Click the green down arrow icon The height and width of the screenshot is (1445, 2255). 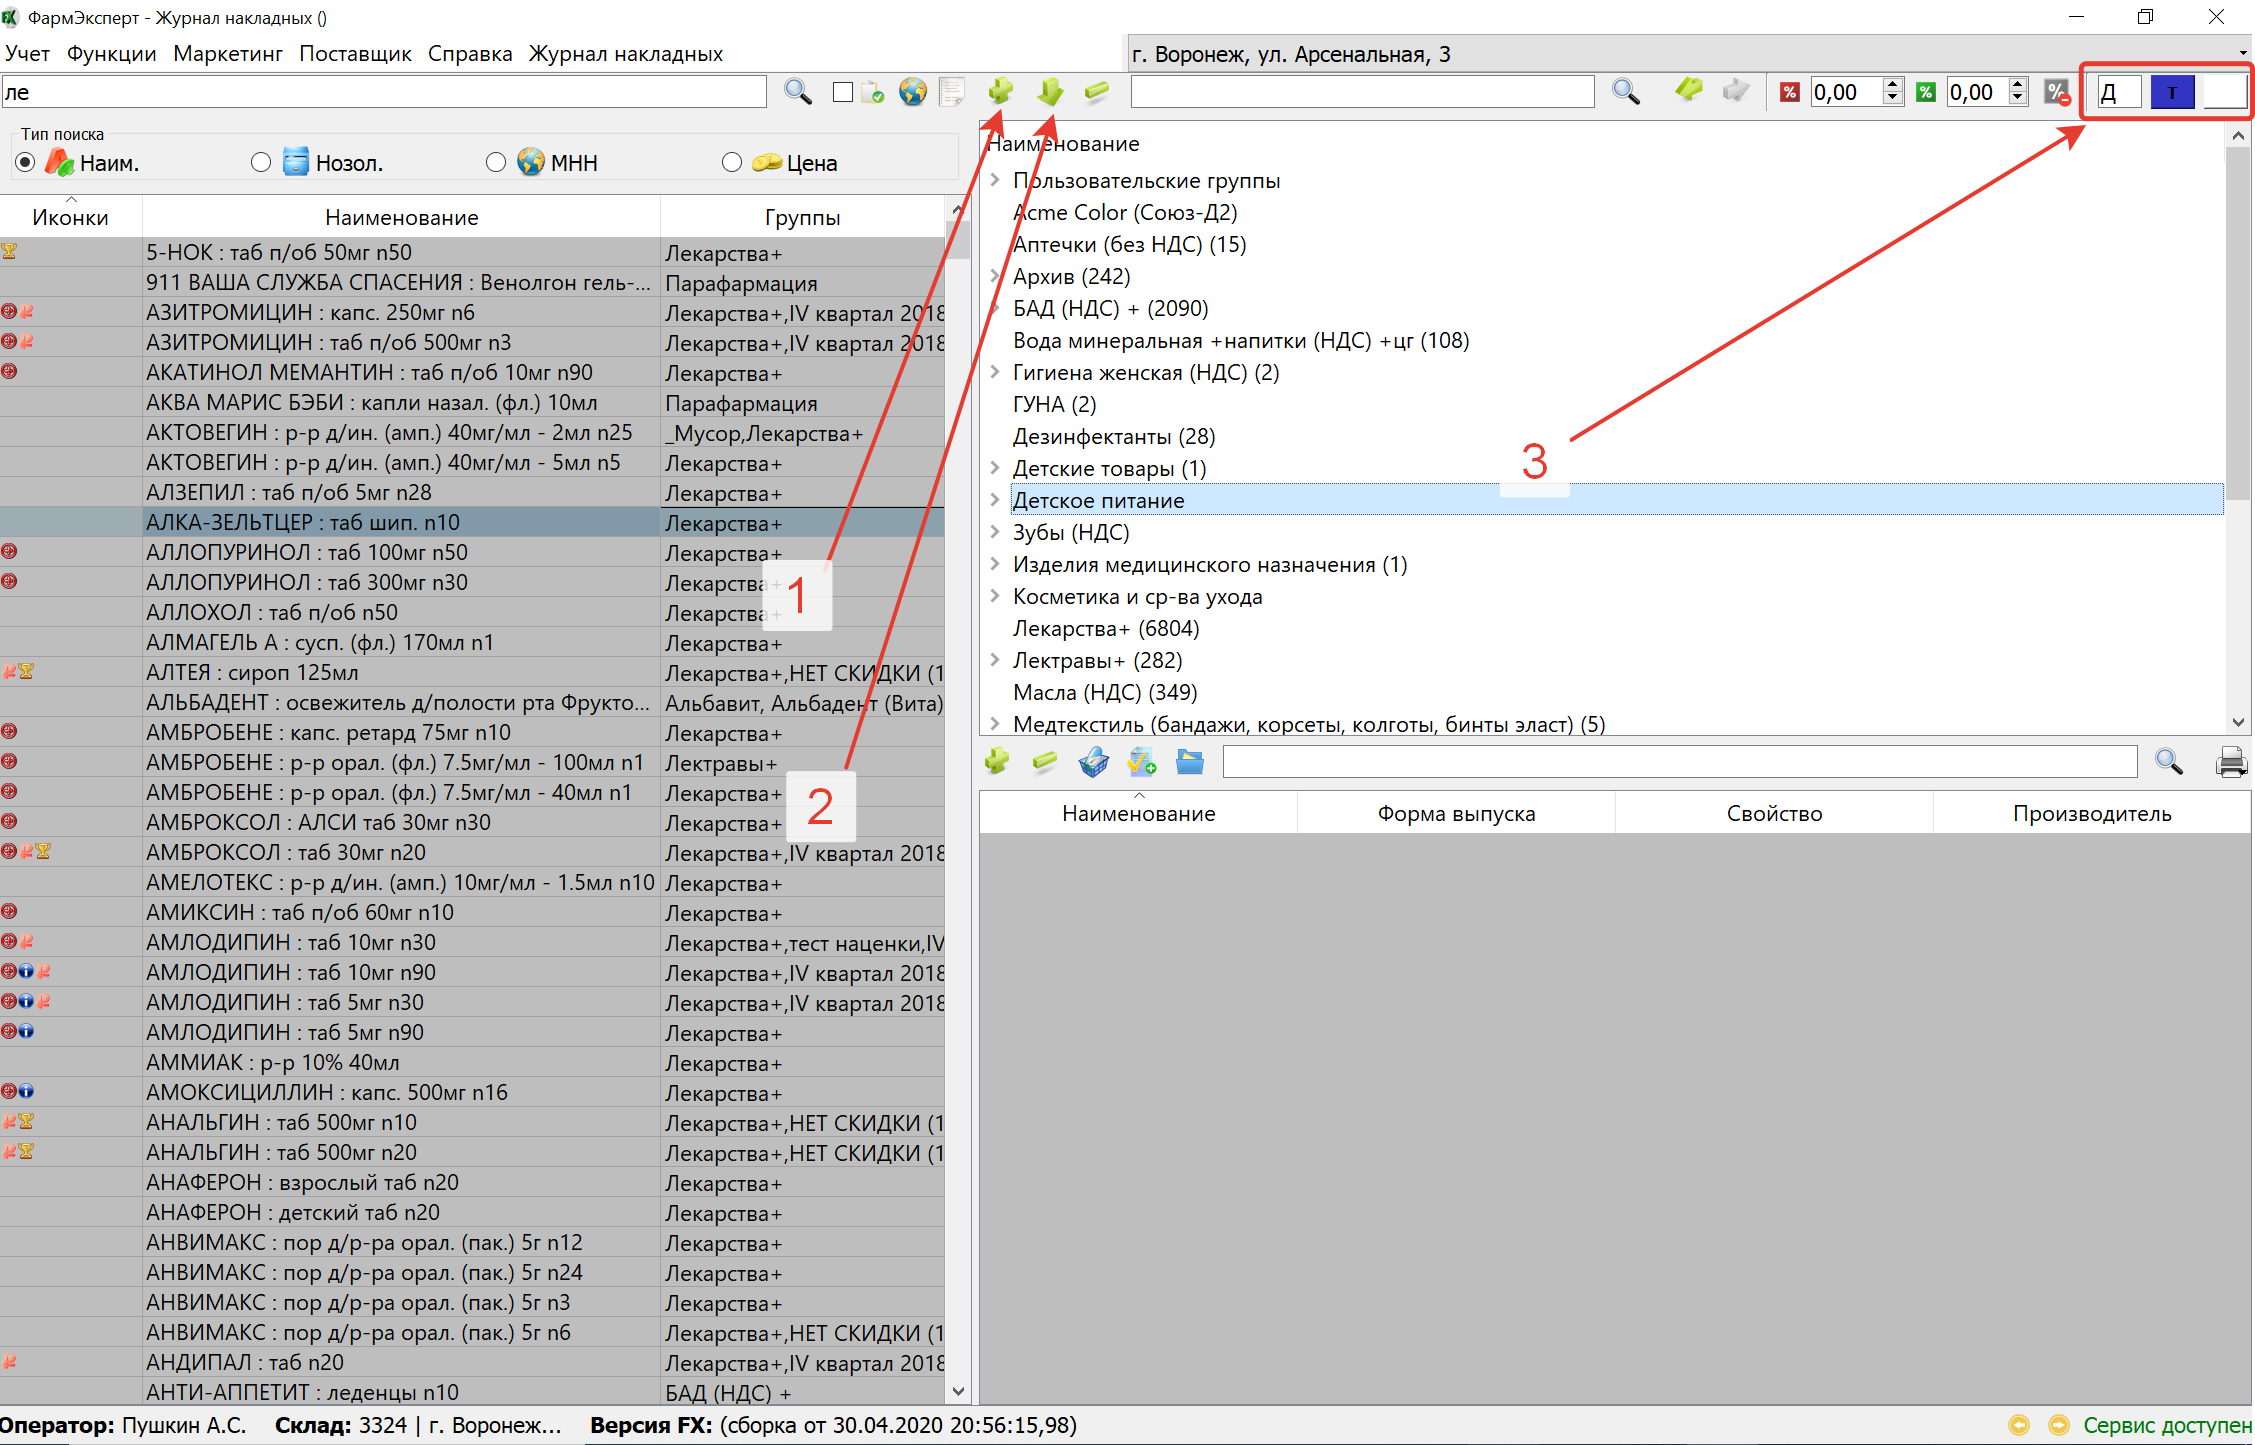[x=1050, y=92]
